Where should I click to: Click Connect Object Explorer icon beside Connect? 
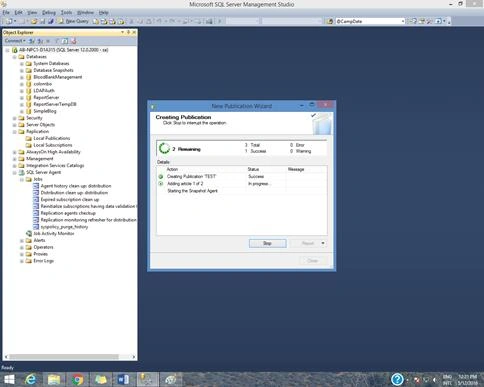(x=31, y=41)
